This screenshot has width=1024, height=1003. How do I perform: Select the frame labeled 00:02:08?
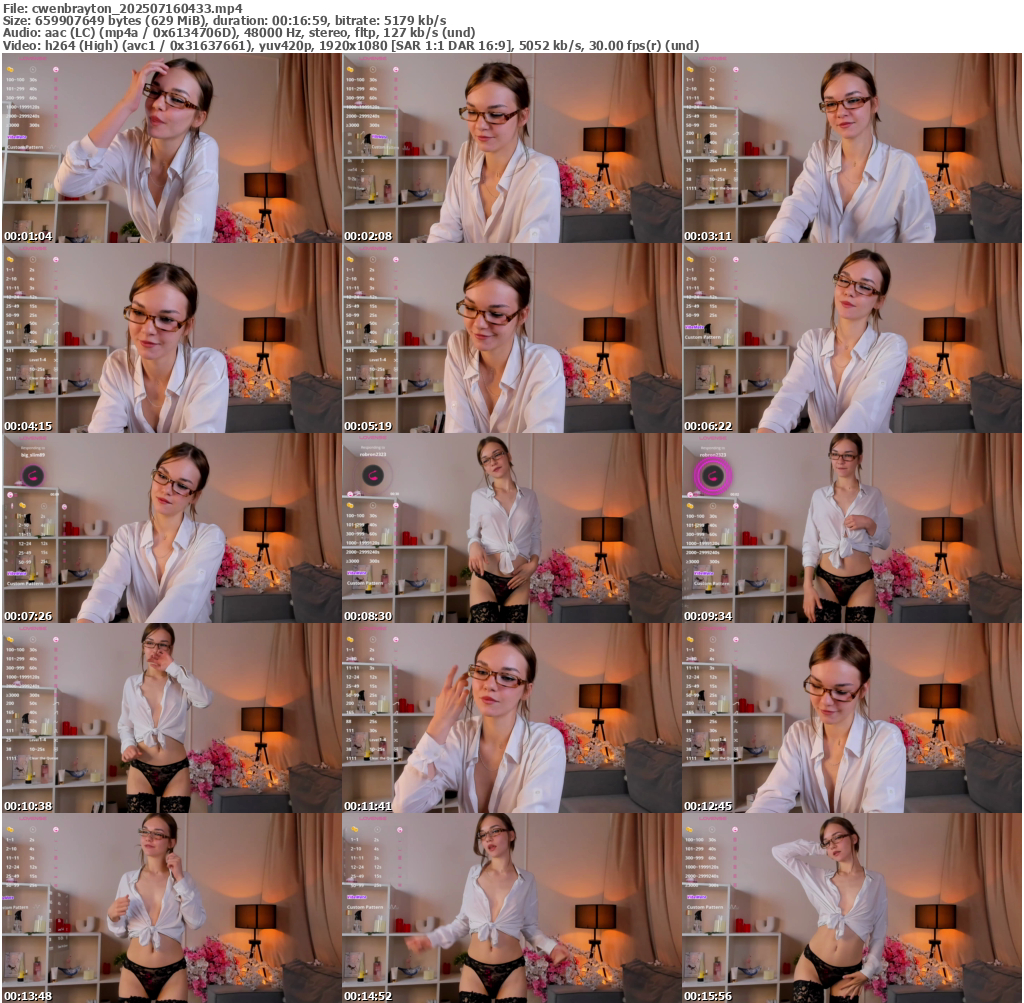coord(511,148)
